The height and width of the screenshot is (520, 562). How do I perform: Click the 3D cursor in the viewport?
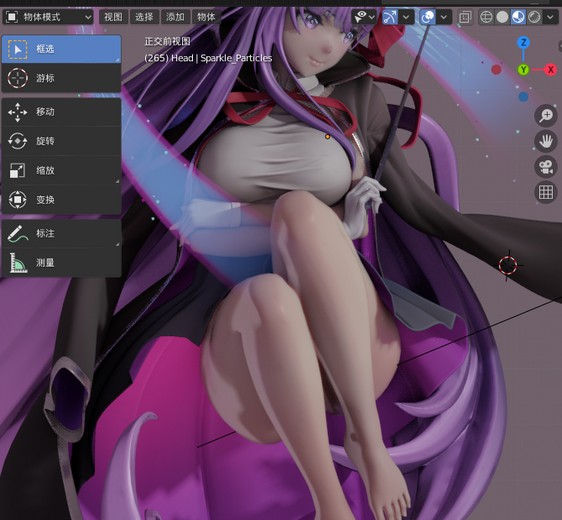[x=508, y=265]
